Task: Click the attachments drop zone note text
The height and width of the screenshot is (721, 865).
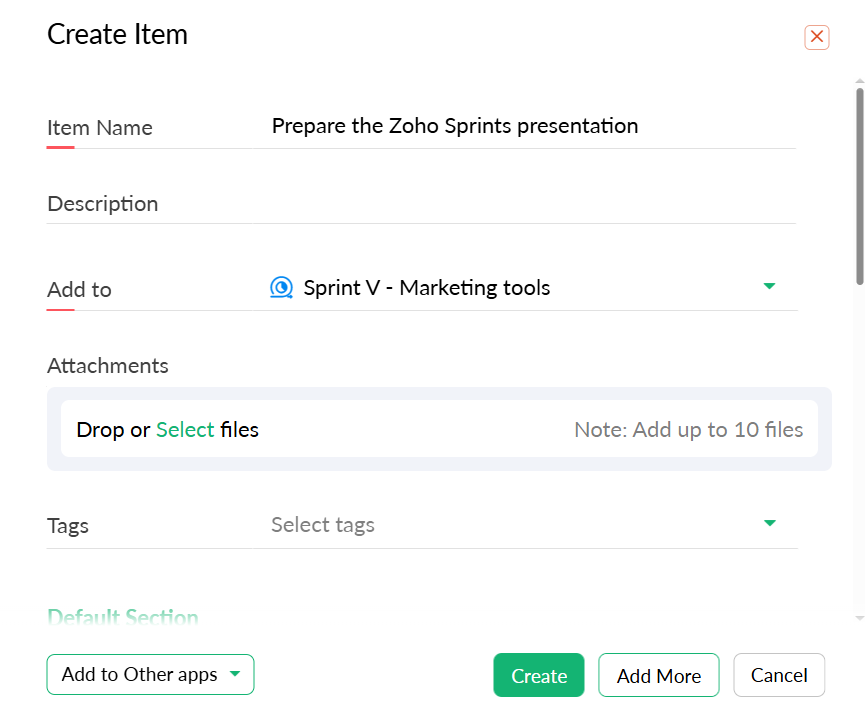Action: click(x=688, y=430)
